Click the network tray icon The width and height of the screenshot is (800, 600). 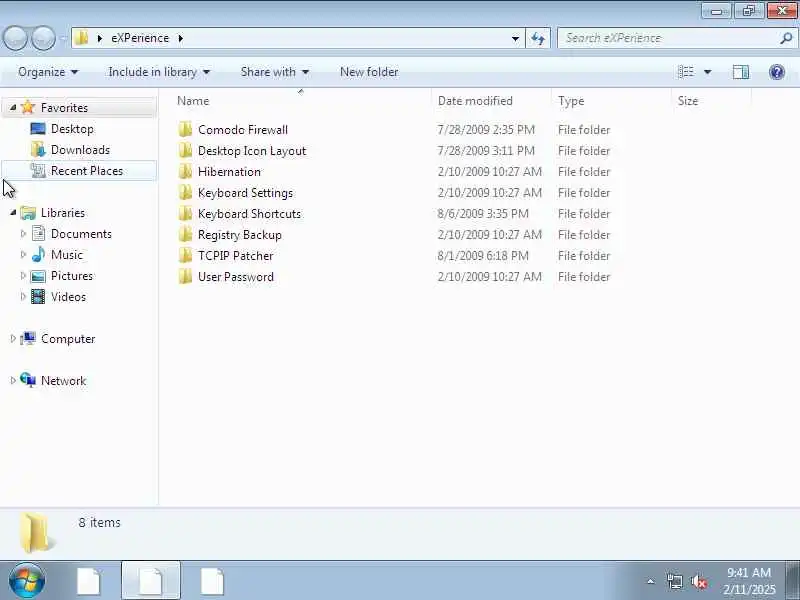click(674, 582)
